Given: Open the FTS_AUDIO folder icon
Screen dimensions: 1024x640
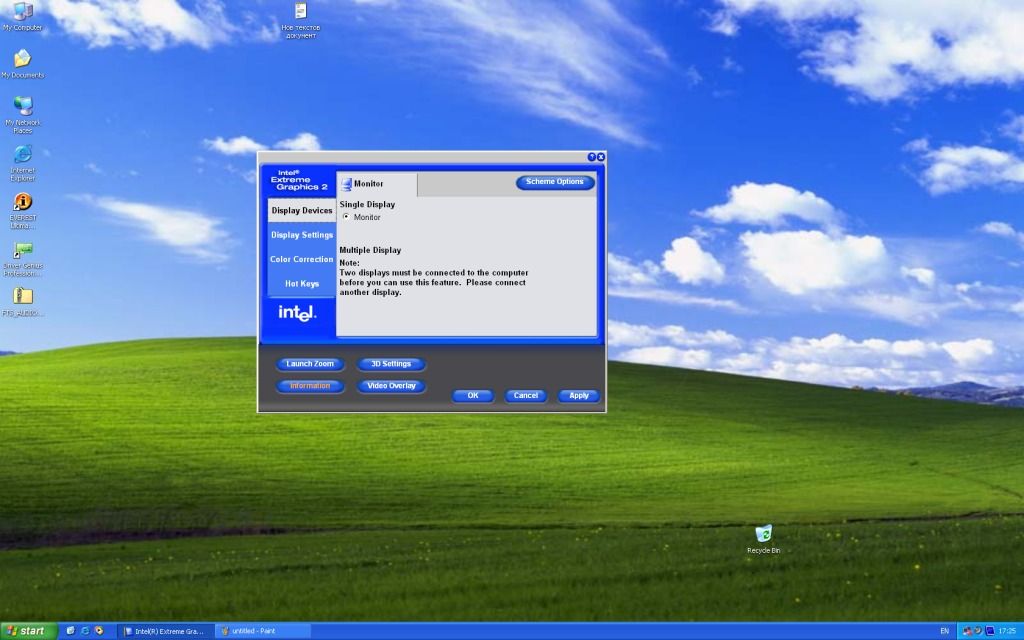Looking at the screenshot, I should pos(23,301).
